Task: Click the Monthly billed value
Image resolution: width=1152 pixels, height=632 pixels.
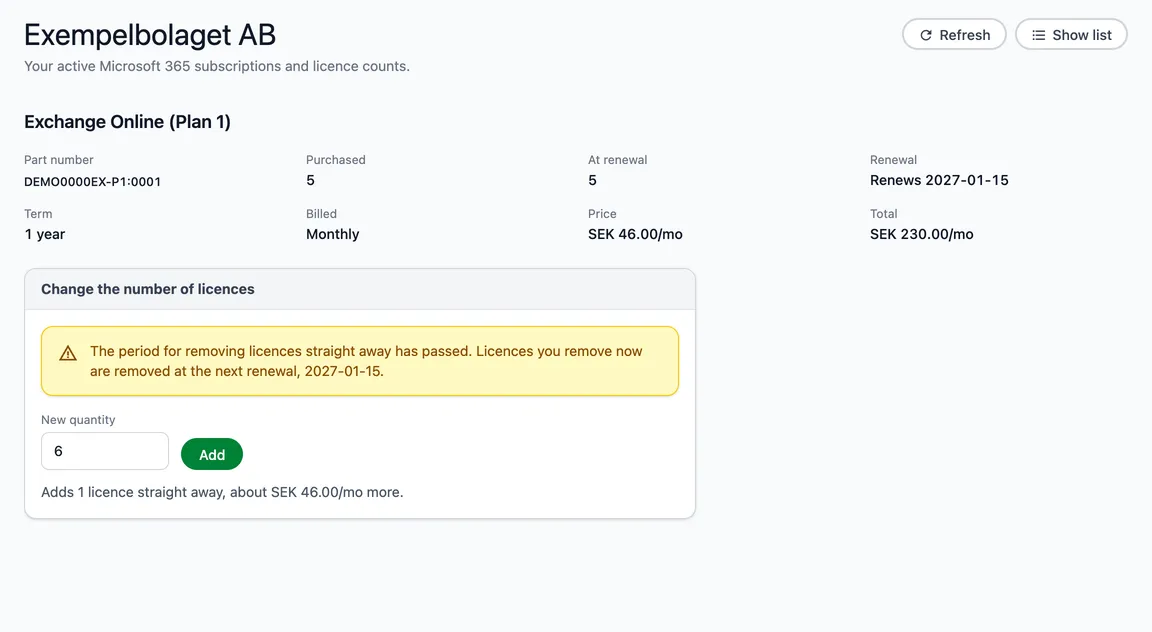Action: [x=333, y=234]
